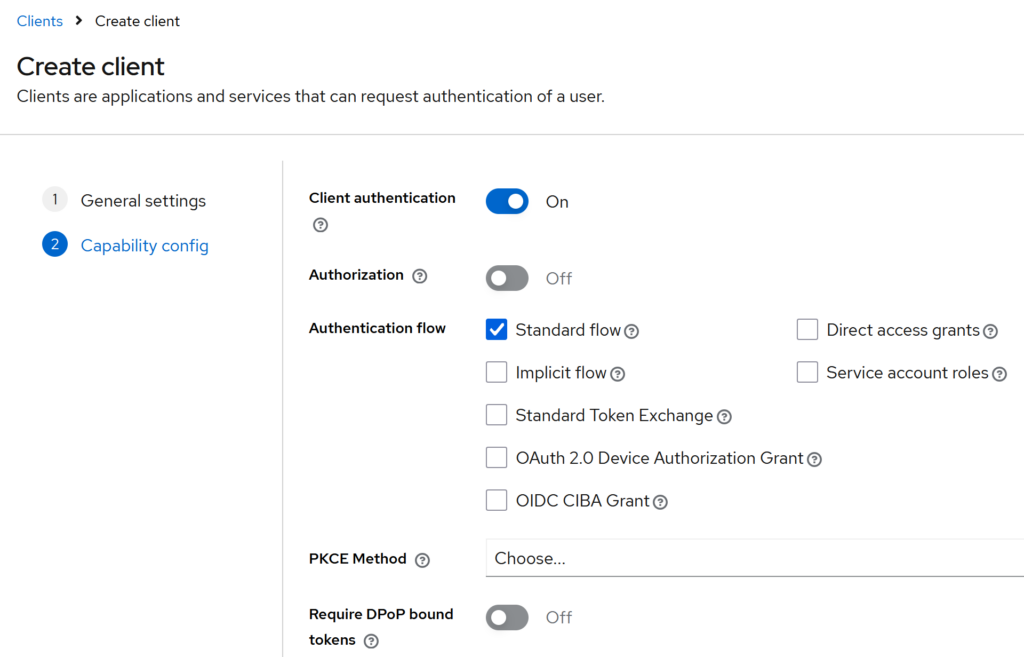The width and height of the screenshot is (1024, 657).
Task: Show help for OIDC CIBA Grant
Action: tap(660, 502)
